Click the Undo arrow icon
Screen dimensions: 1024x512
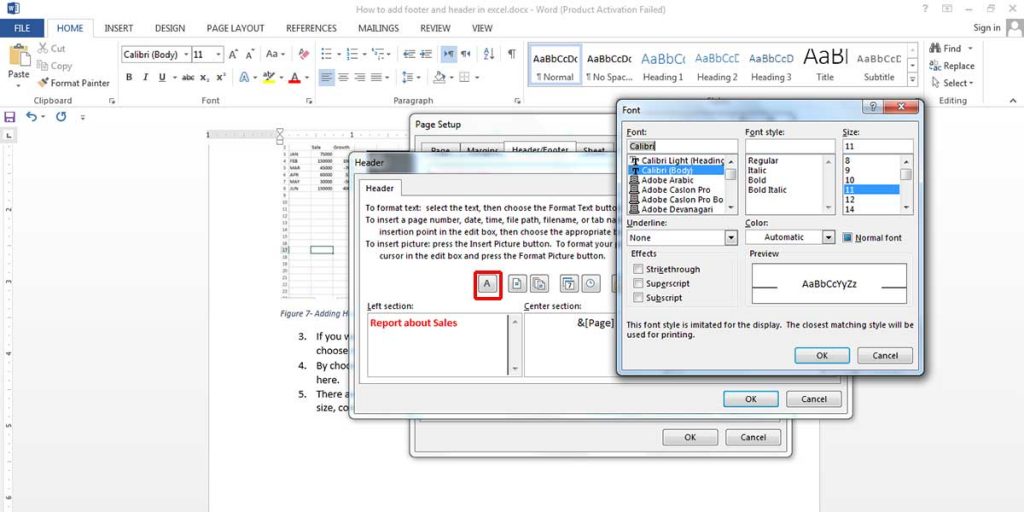pos(31,117)
